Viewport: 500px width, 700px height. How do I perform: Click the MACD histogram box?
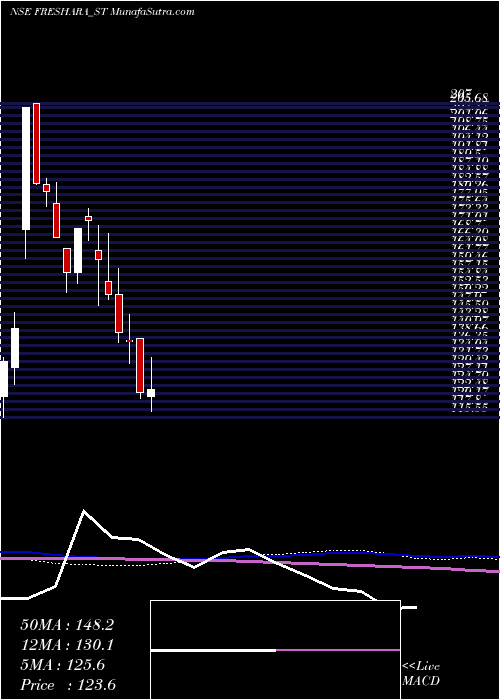click(275, 650)
